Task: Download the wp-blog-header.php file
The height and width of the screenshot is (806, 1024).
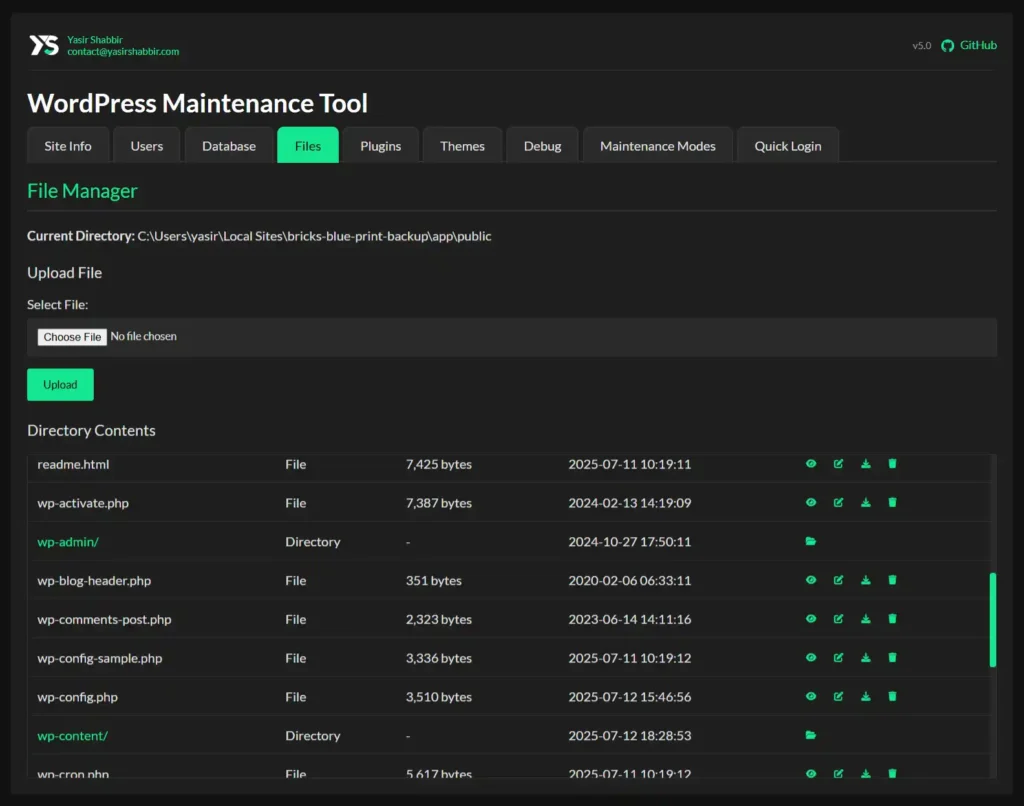Action: point(865,580)
